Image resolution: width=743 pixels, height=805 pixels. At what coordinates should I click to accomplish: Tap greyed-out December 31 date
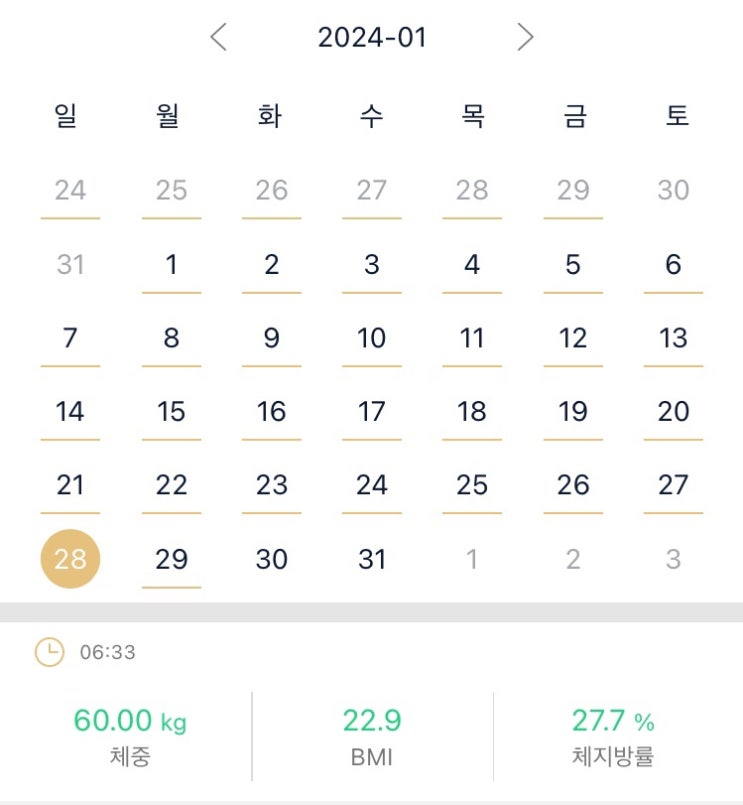(70, 264)
